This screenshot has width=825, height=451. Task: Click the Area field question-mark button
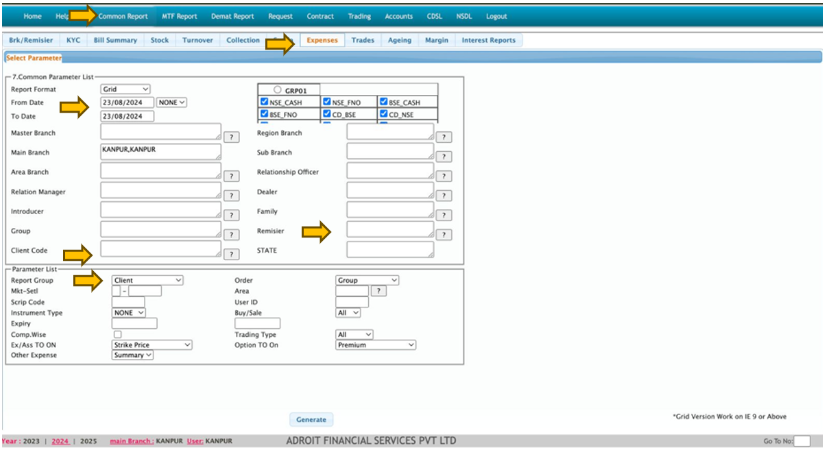[378, 291]
